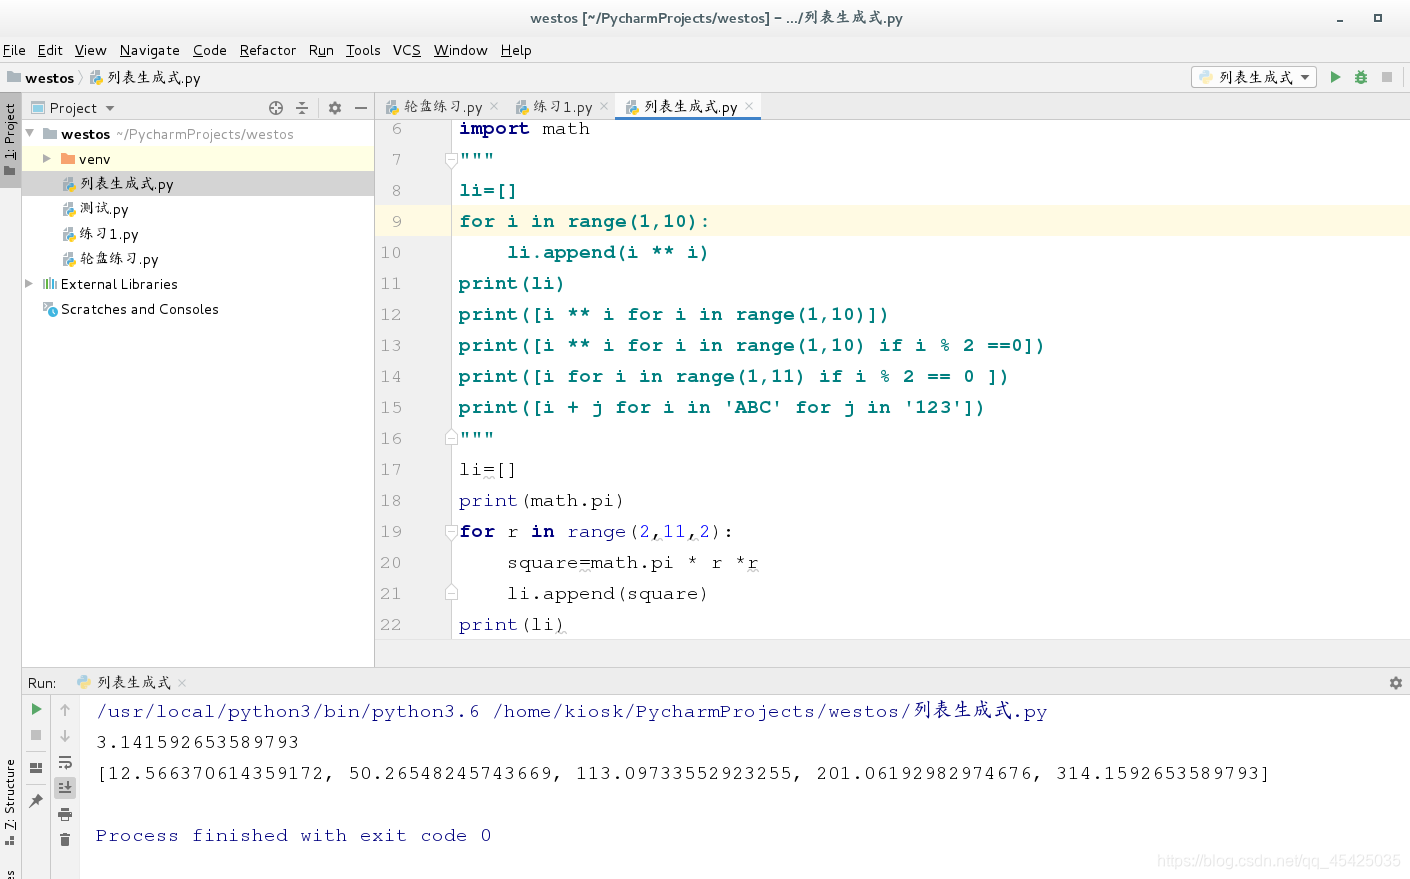Collapse all nodes in the Project panel

point(302,108)
